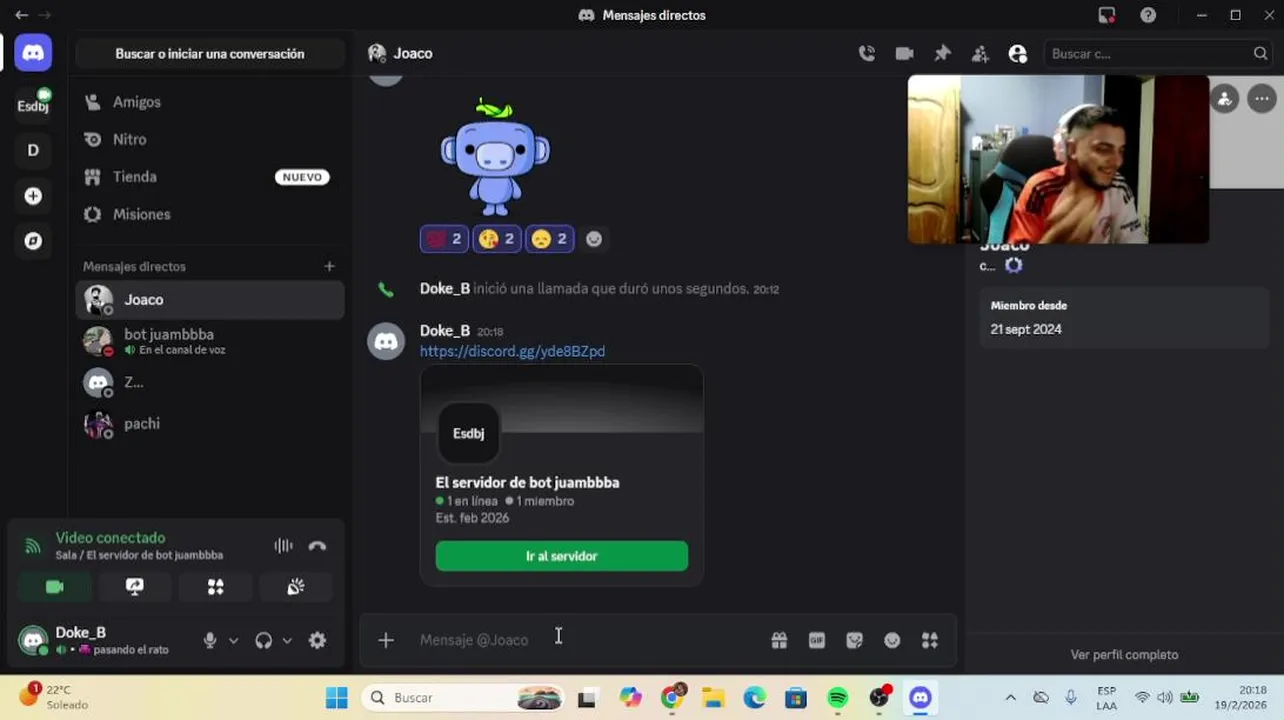The image size is (1284, 720).
Task: Start a video call with Joaco
Action: pos(904,54)
